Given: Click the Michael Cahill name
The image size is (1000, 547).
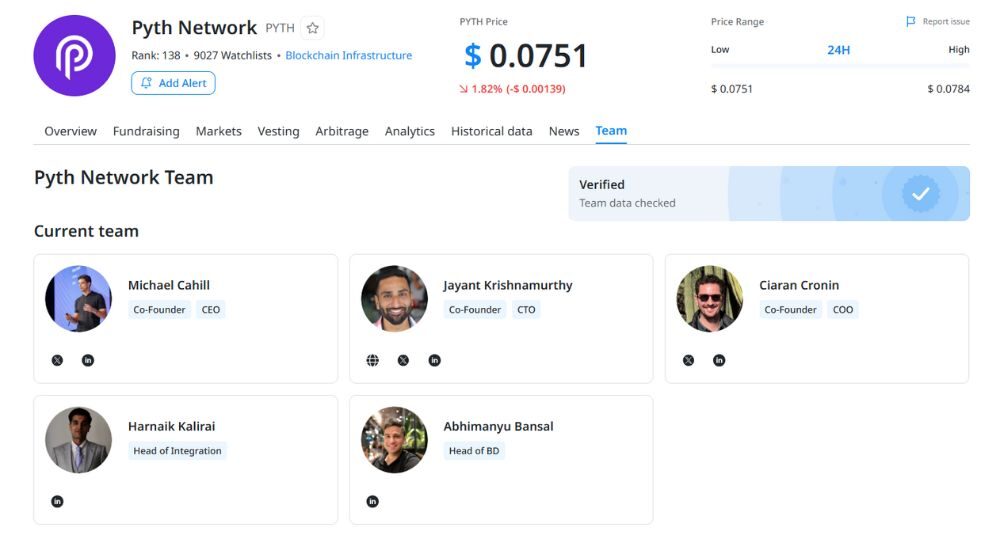Looking at the screenshot, I should (168, 285).
